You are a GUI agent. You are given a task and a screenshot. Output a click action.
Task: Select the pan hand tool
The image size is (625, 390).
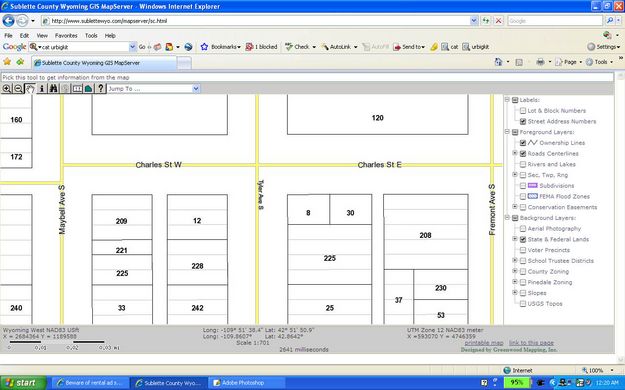(x=30, y=89)
